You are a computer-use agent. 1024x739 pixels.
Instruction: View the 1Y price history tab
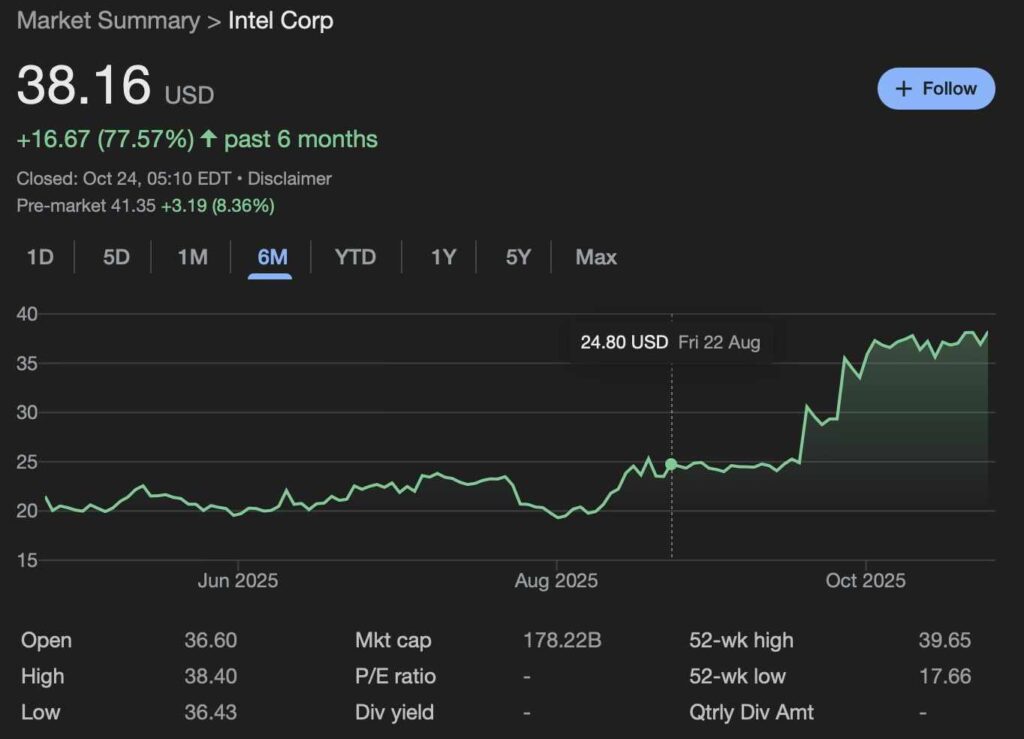point(443,257)
